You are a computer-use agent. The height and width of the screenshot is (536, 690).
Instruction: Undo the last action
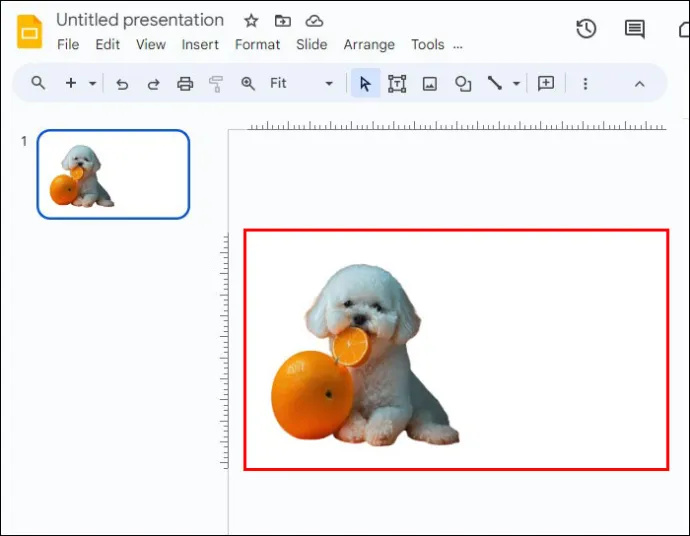pyautogui.click(x=122, y=84)
